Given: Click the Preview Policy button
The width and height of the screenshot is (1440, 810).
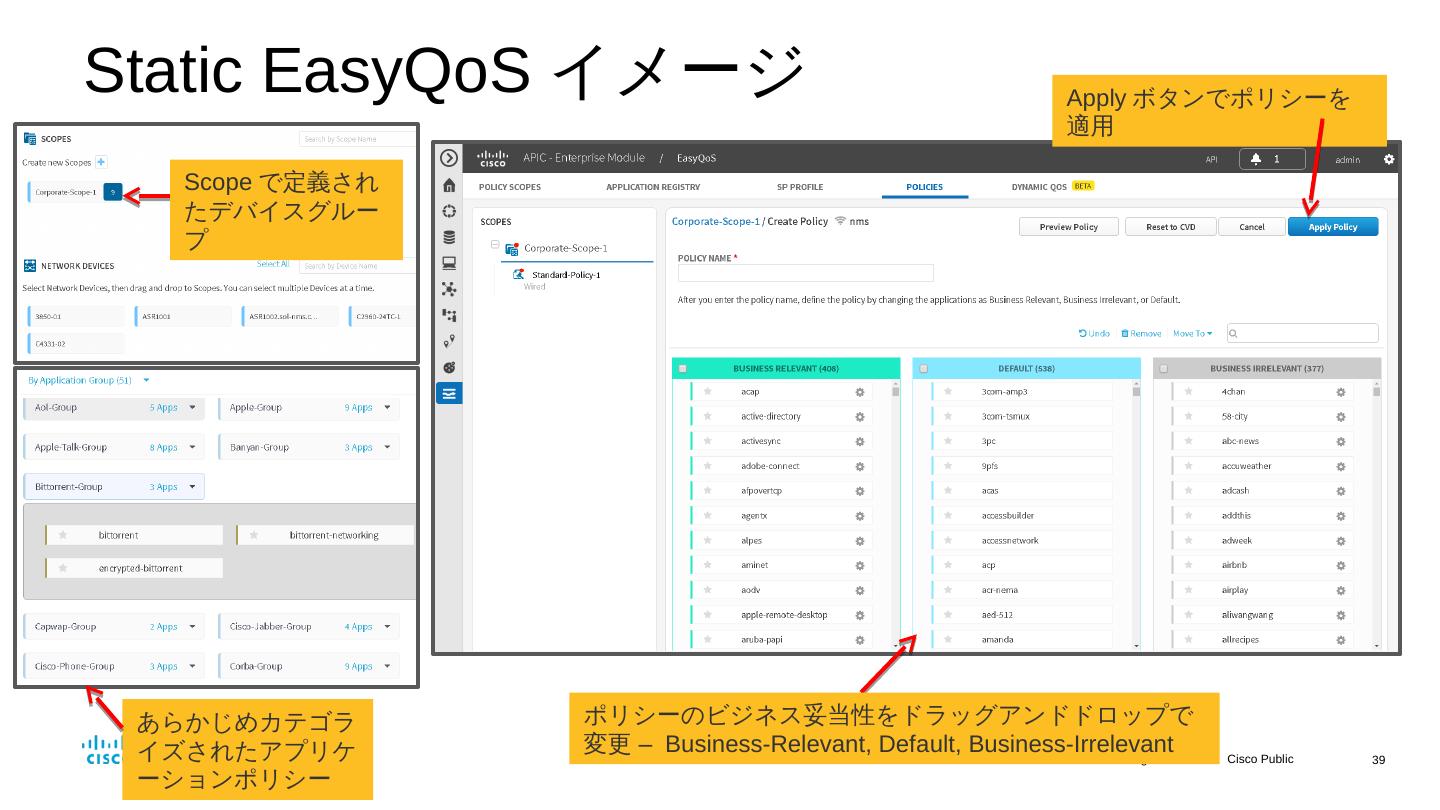Looking at the screenshot, I should pyautogui.click(x=1069, y=227).
